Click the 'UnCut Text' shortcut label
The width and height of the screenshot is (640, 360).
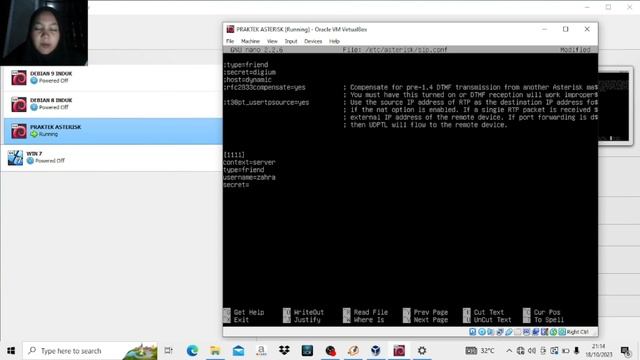click(x=492, y=320)
